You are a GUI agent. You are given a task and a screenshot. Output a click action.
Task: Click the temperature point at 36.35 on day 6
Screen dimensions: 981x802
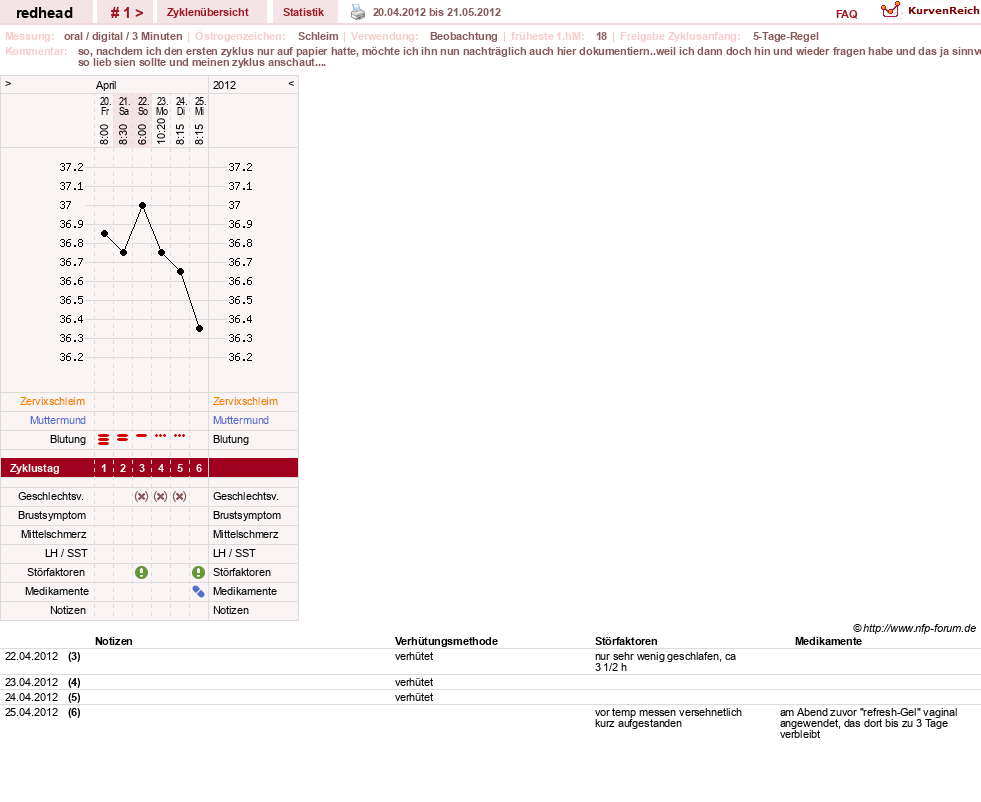point(200,328)
